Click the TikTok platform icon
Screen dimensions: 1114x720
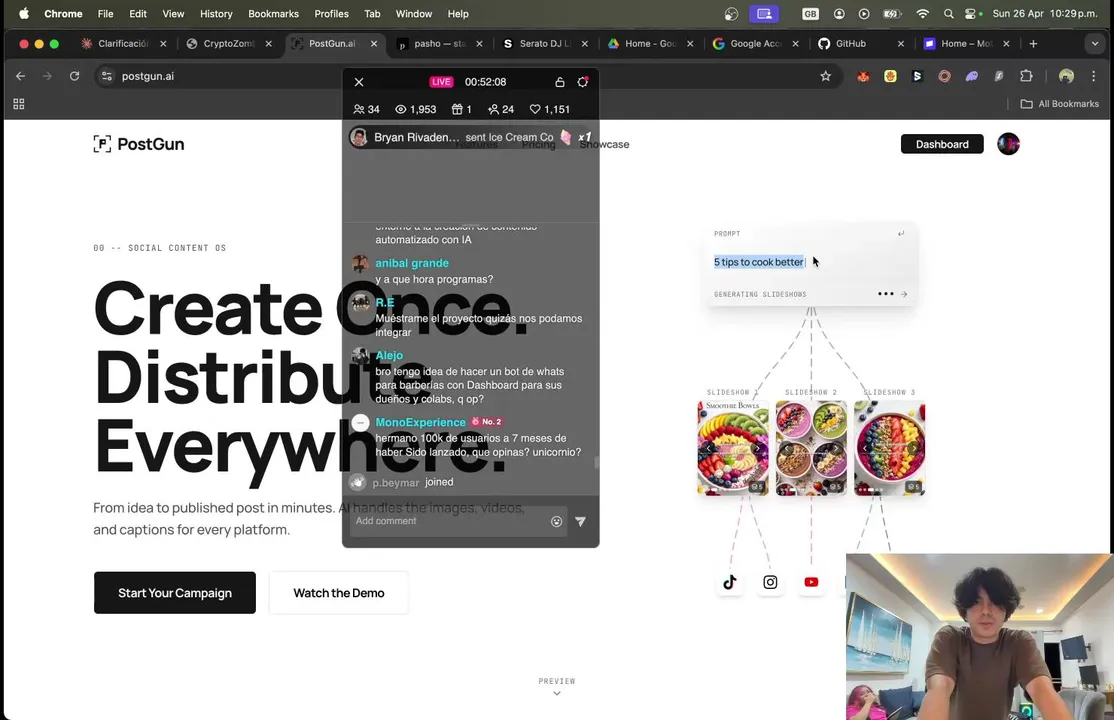pyautogui.click(x=730, y=582)
